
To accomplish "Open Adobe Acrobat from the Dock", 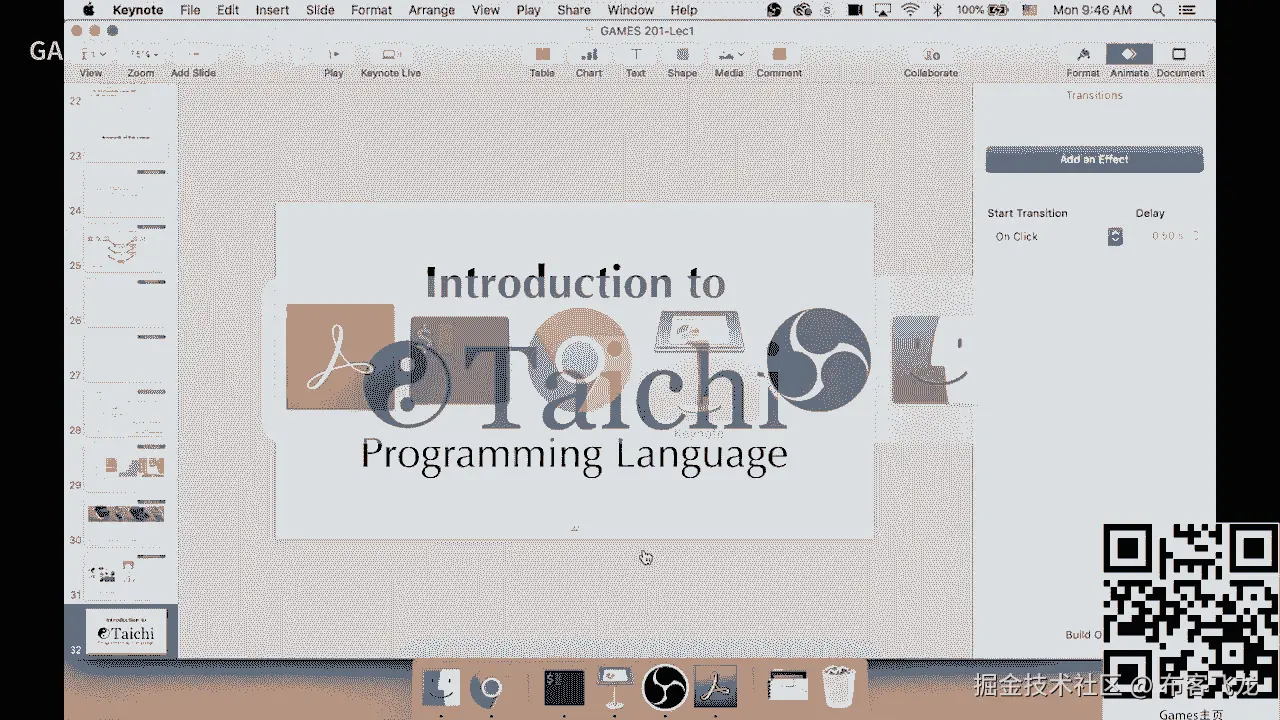I will pos(716,688).
